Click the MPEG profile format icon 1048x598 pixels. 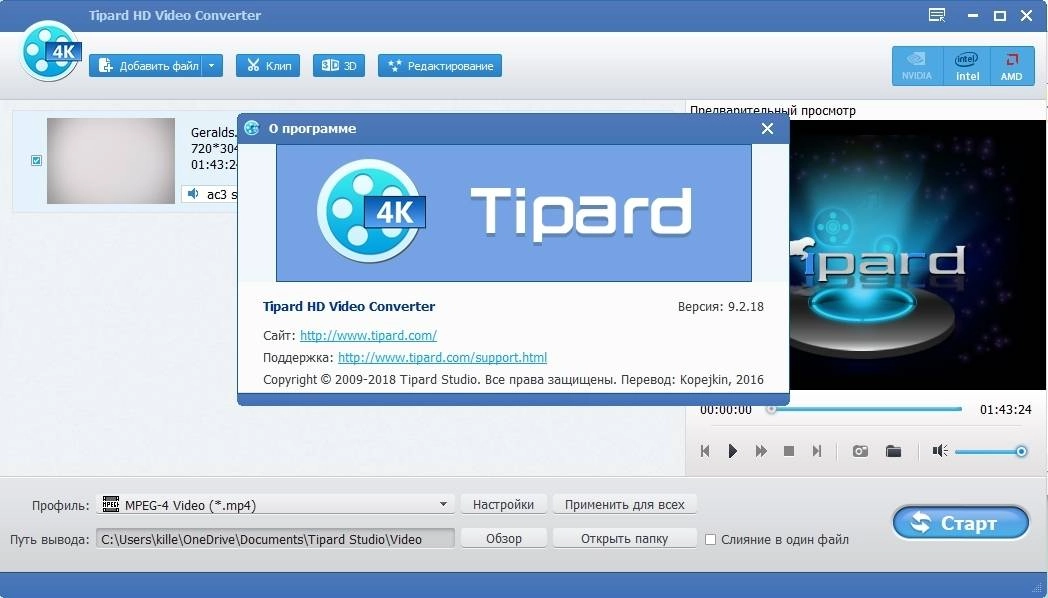pos(111,504)
